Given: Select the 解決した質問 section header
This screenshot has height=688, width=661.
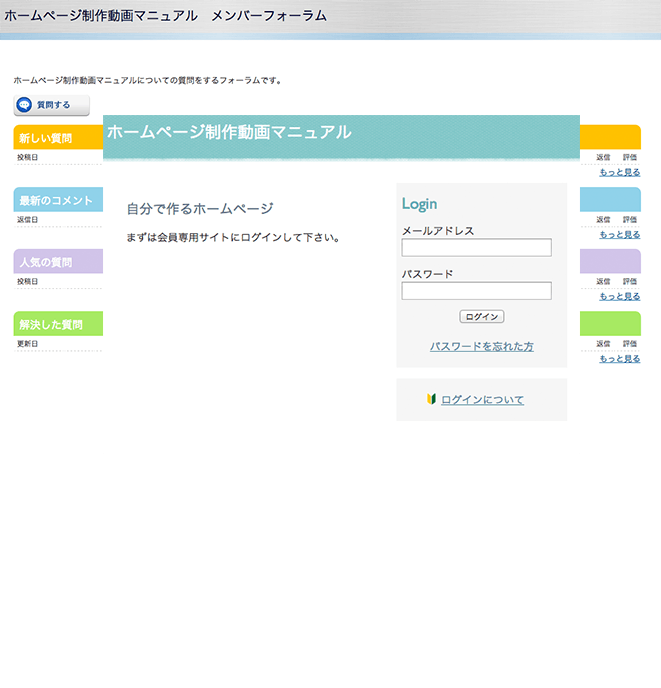Looking at the screenshot, I should click(x=58, y=324).
